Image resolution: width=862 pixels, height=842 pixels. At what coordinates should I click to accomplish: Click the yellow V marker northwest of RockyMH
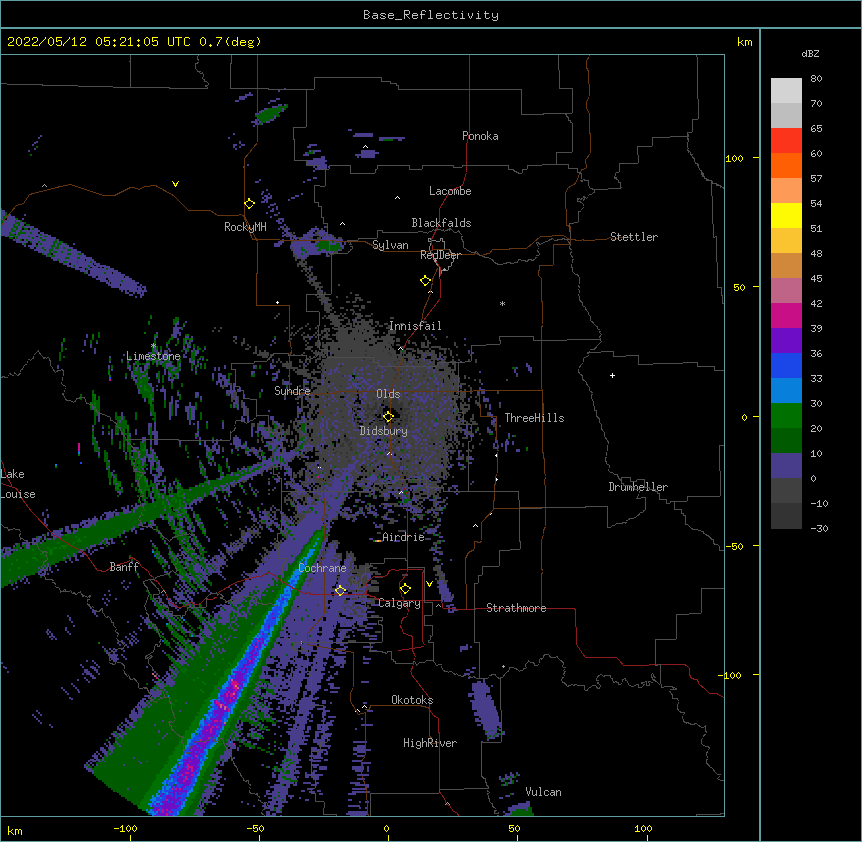pyautogui.click(x=175, y=184)
